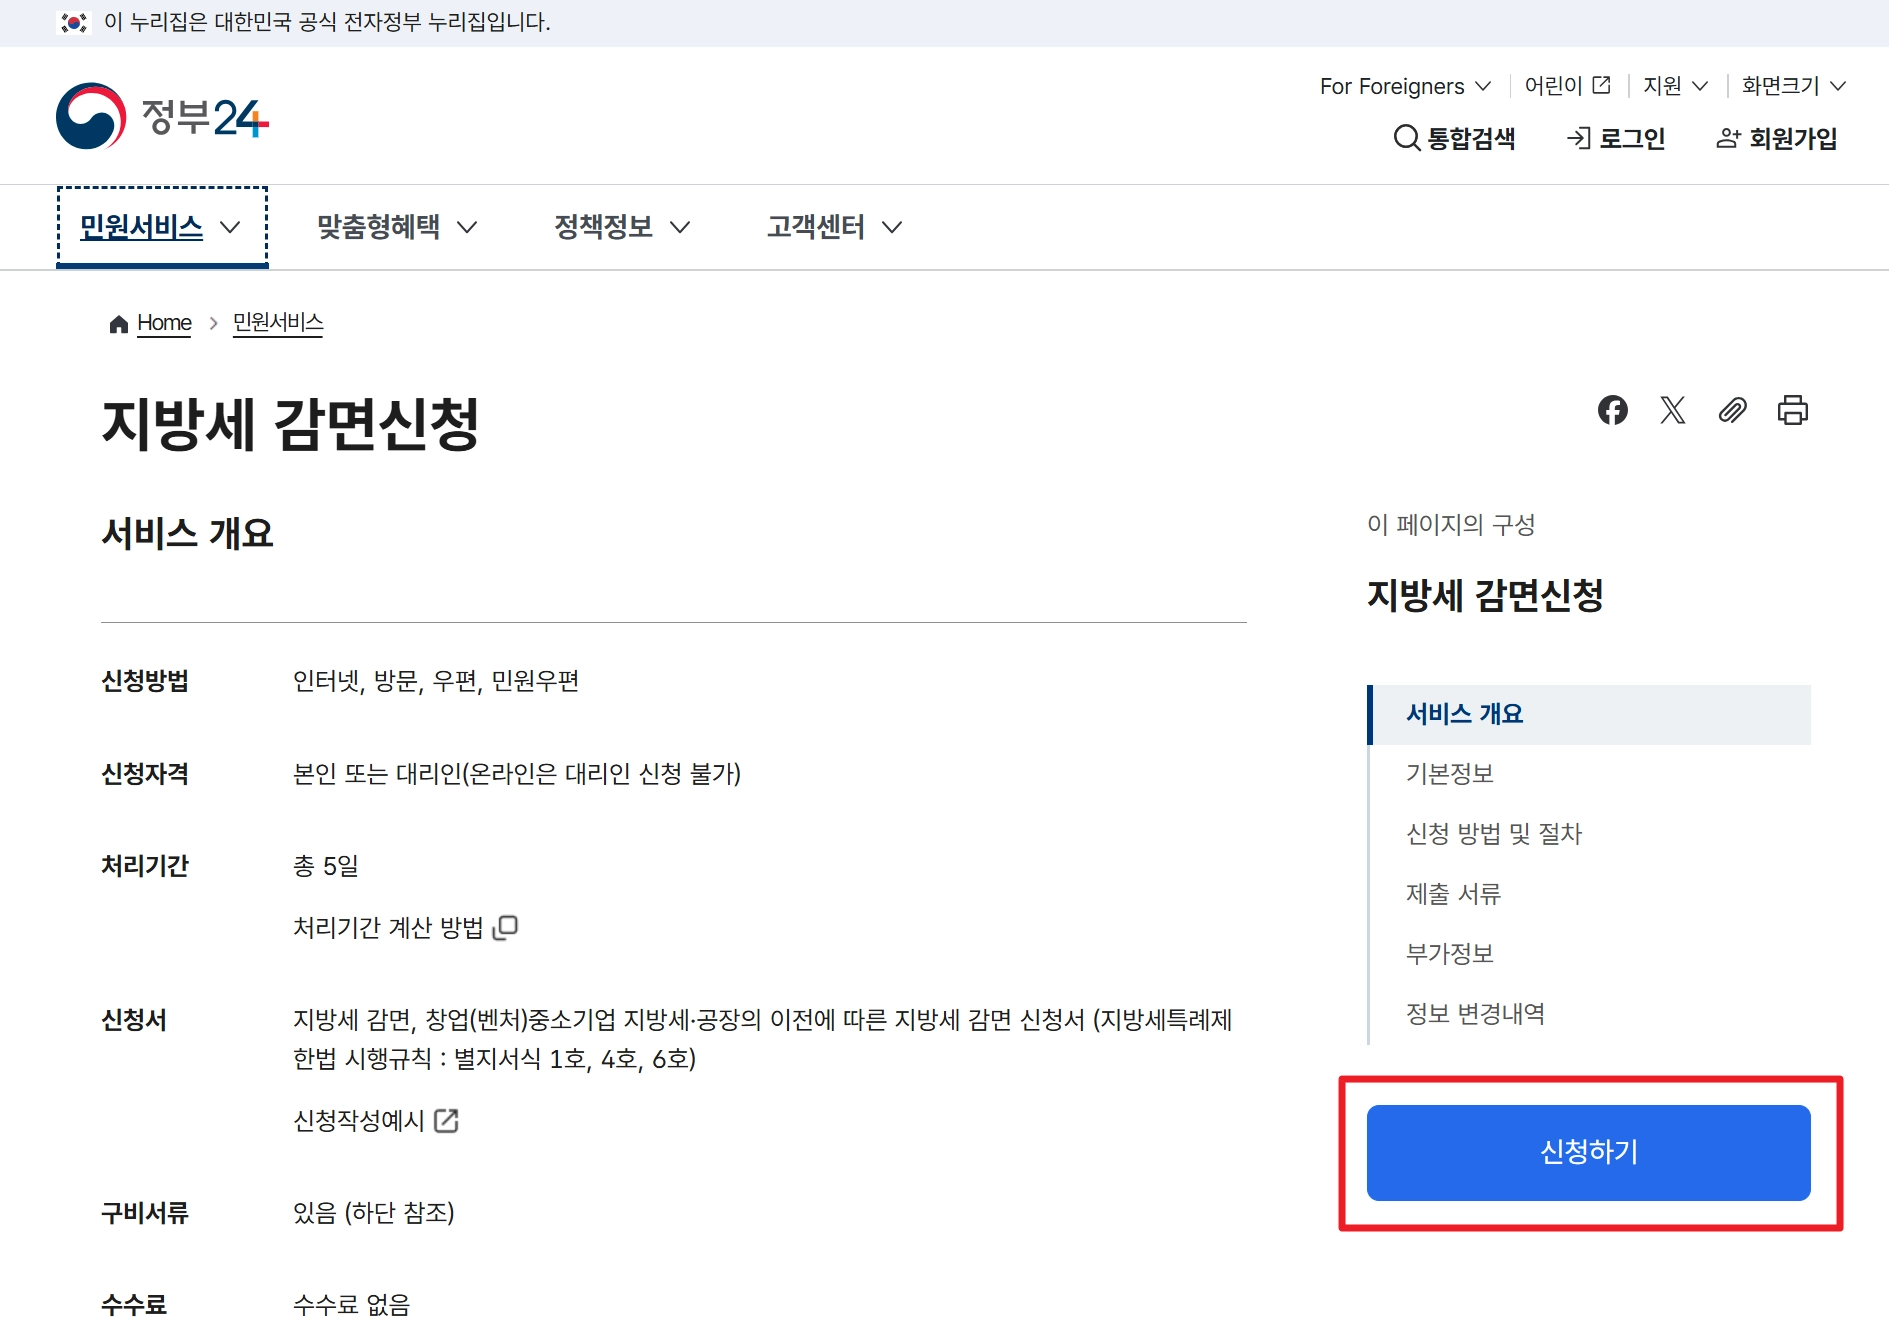1889x1340 pixels.
Task: Click the 로그인 login icon
Action: coord(1580,139)
